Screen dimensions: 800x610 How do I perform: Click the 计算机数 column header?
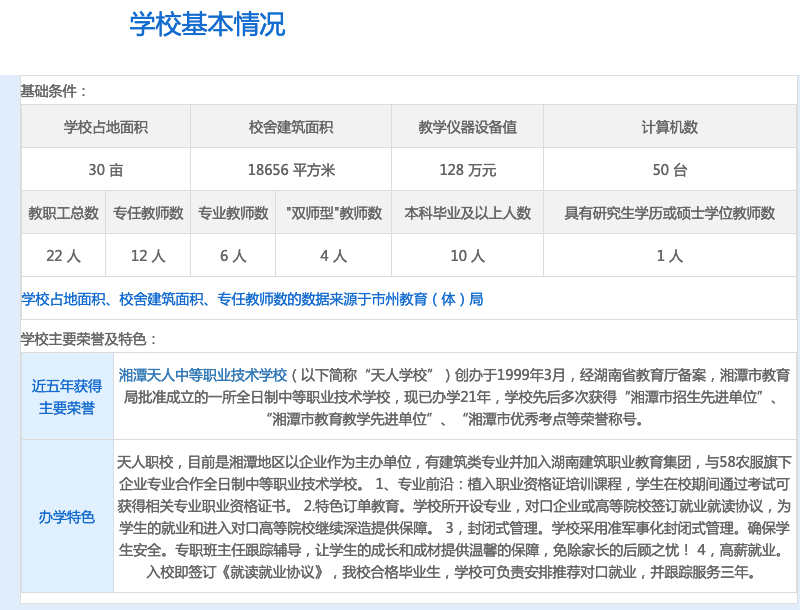click(668, 126)
